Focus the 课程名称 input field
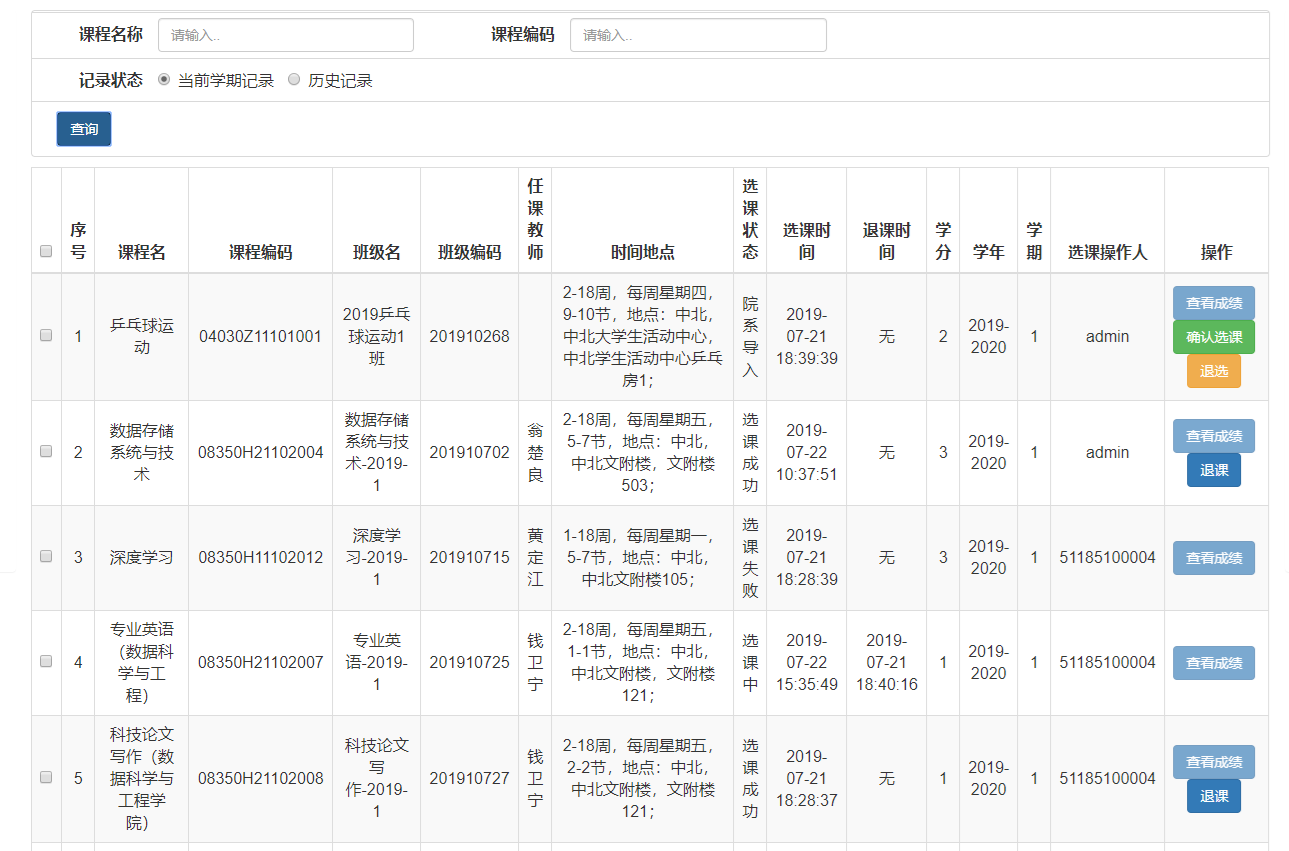 (x=286, y=35)
